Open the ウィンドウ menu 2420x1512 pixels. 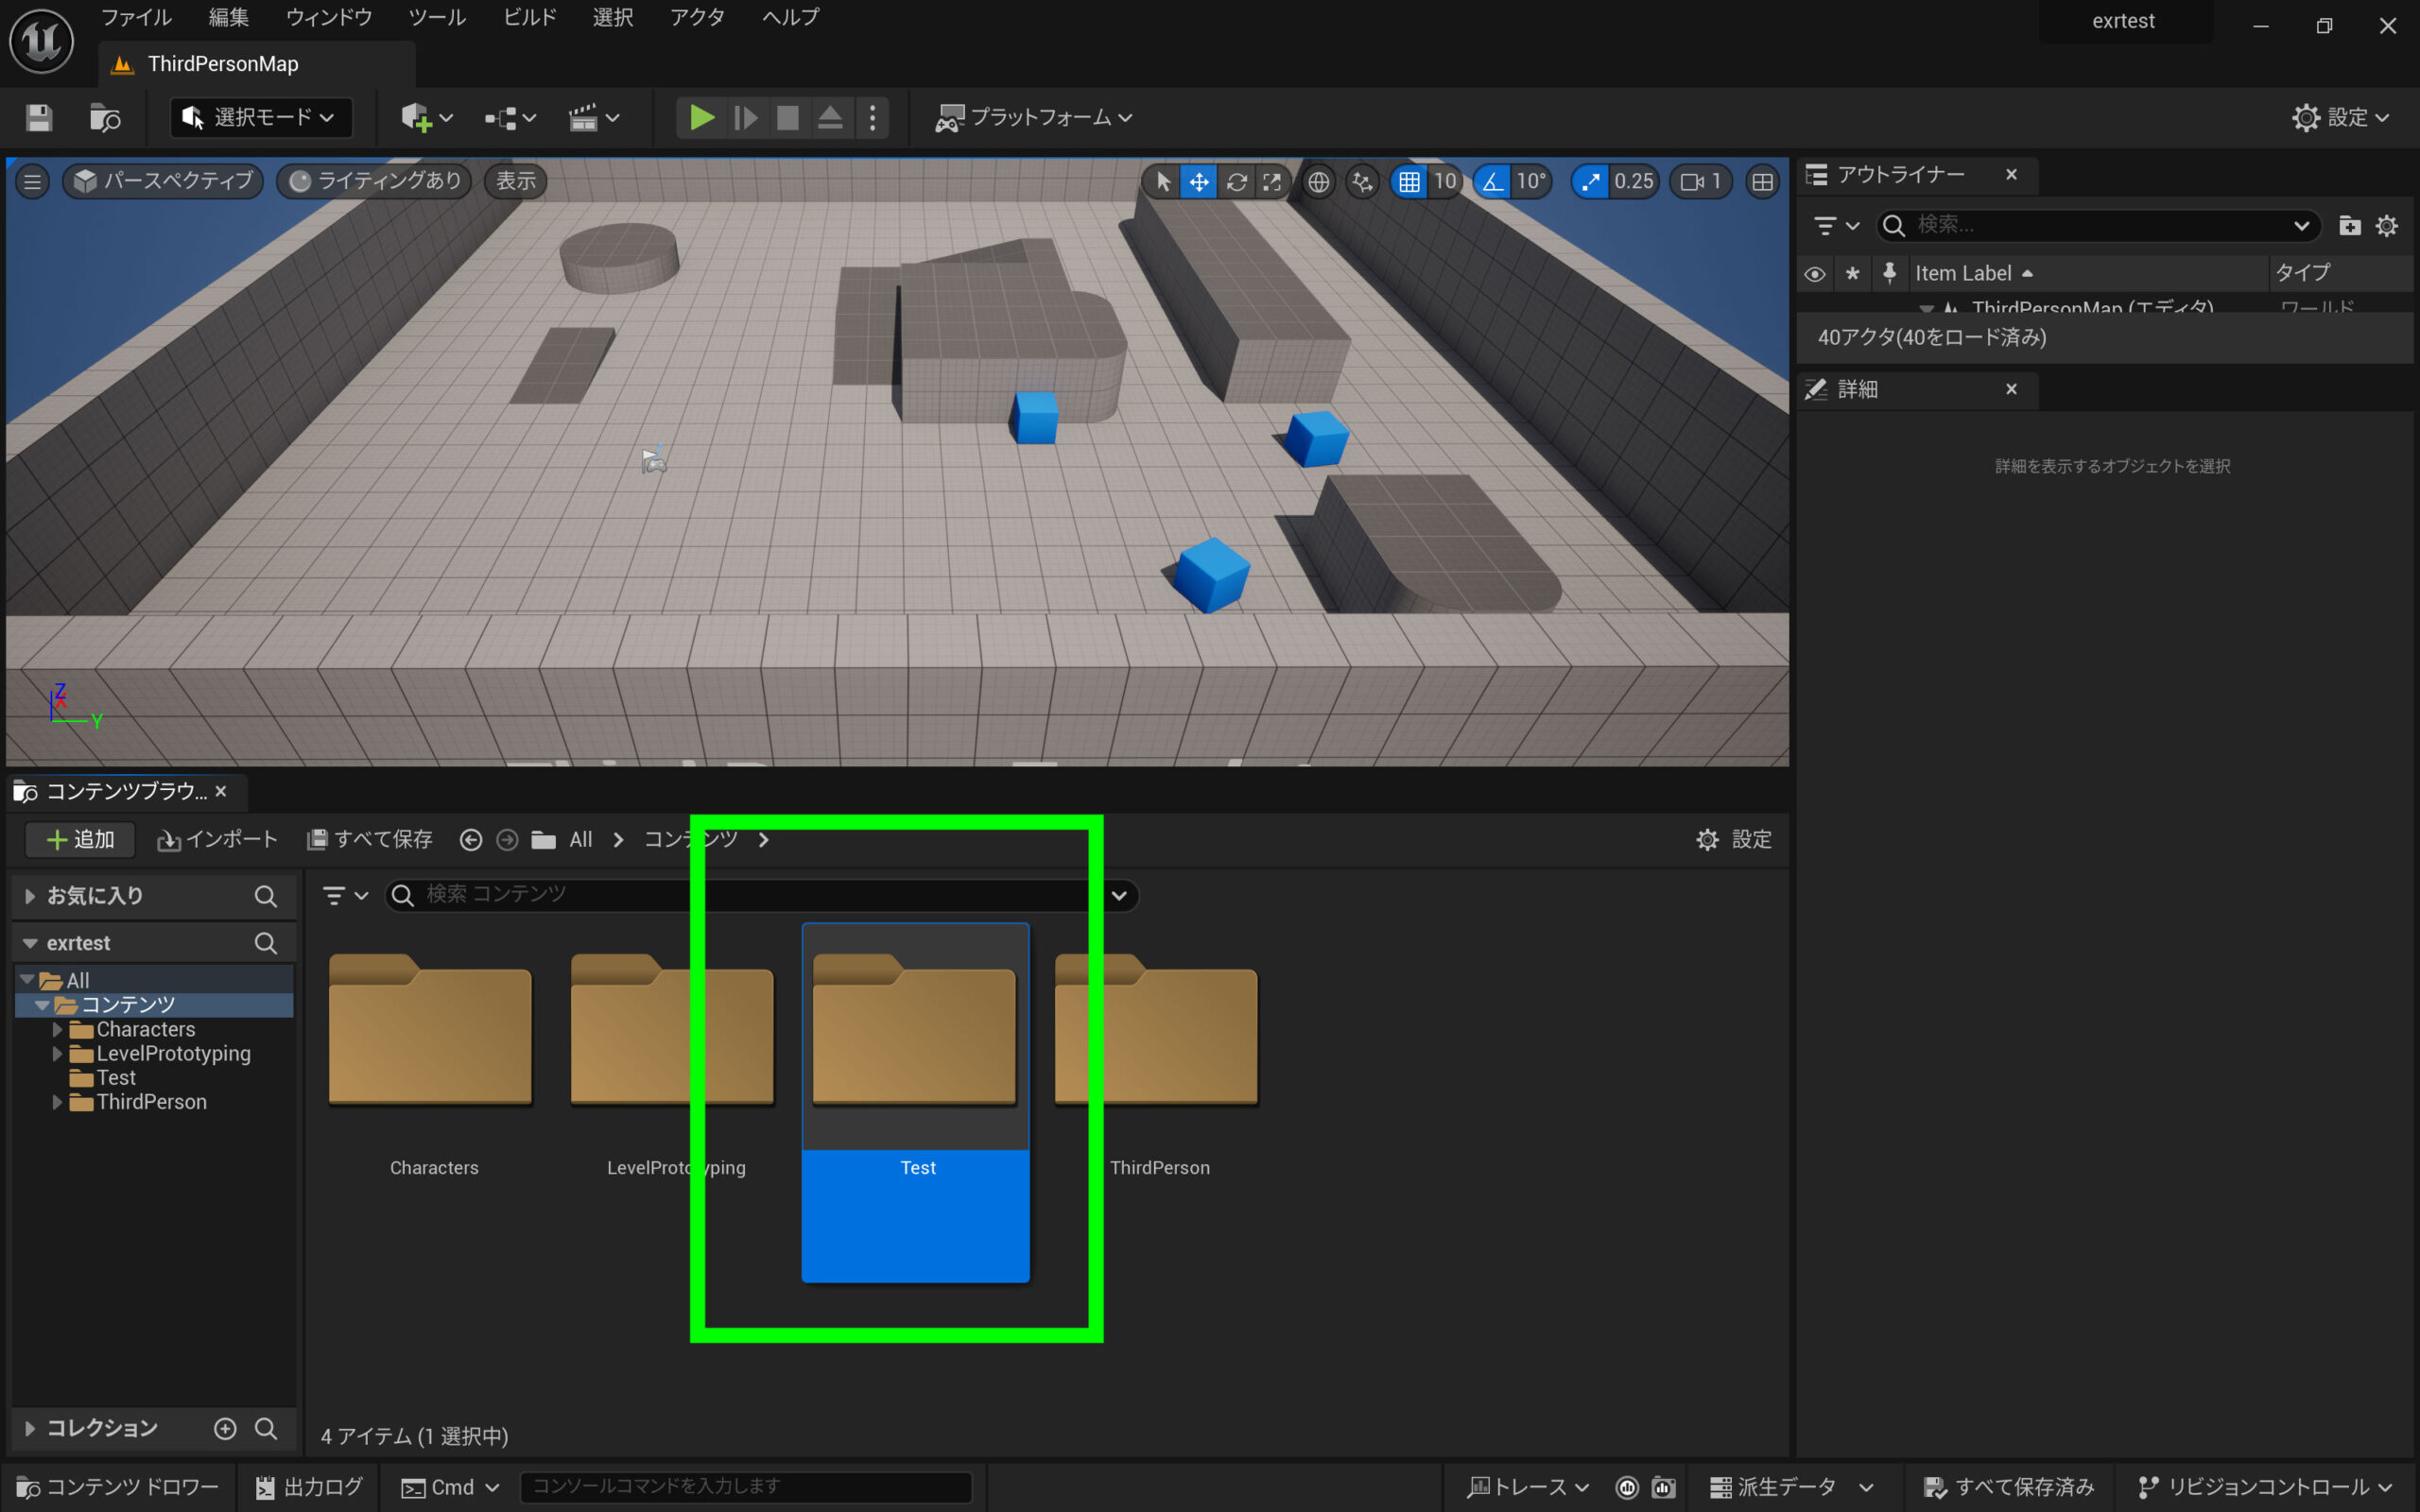pos(328,17)
